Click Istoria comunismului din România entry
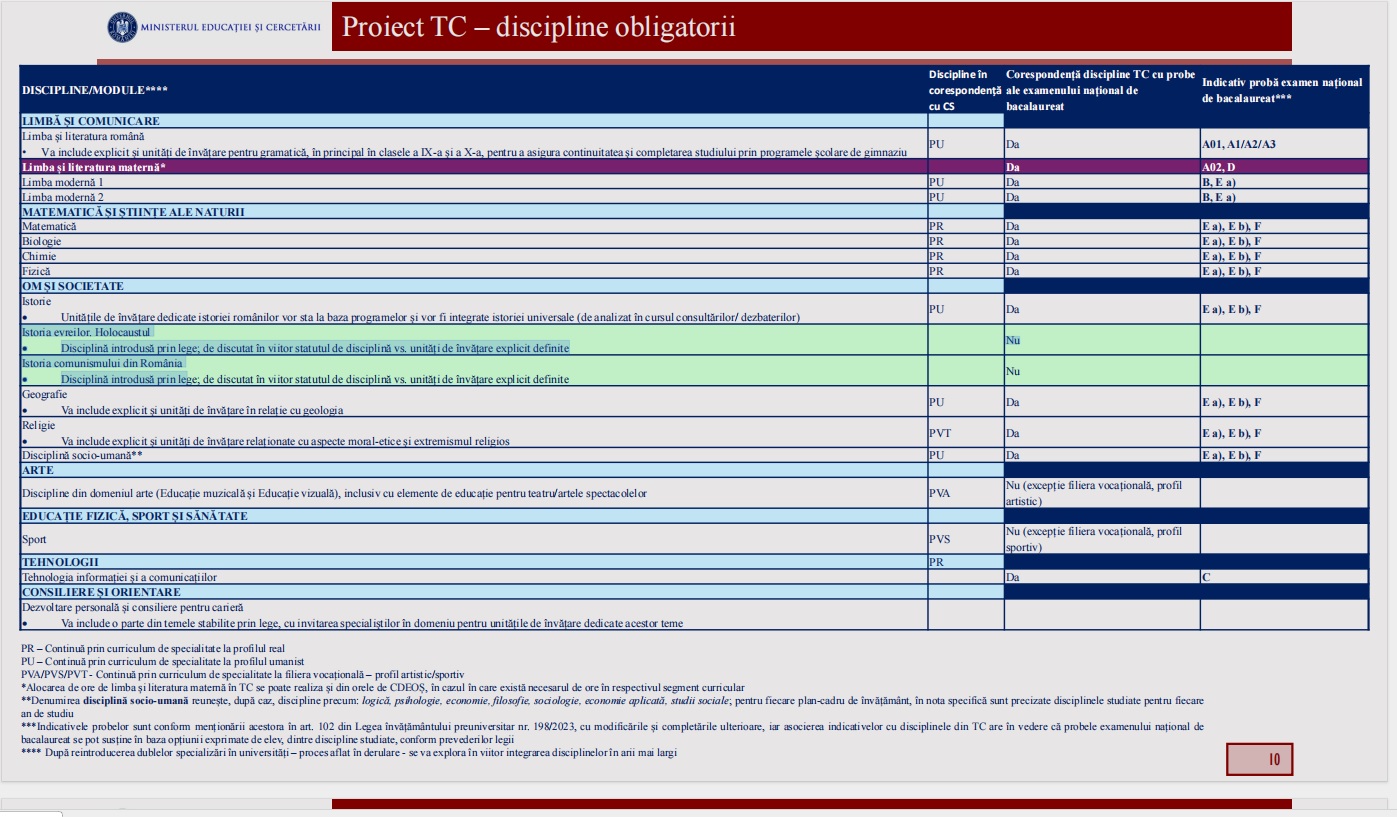This screenshot has width=1397, height=817. tap(102, 363)
